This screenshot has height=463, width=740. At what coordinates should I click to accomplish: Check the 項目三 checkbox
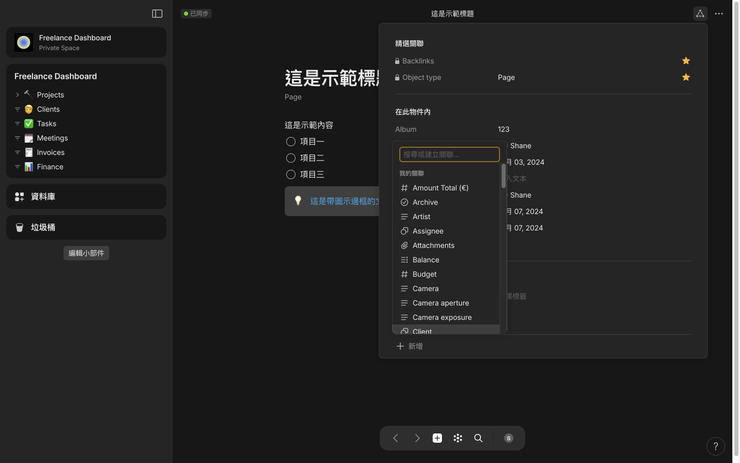[291, 175]
